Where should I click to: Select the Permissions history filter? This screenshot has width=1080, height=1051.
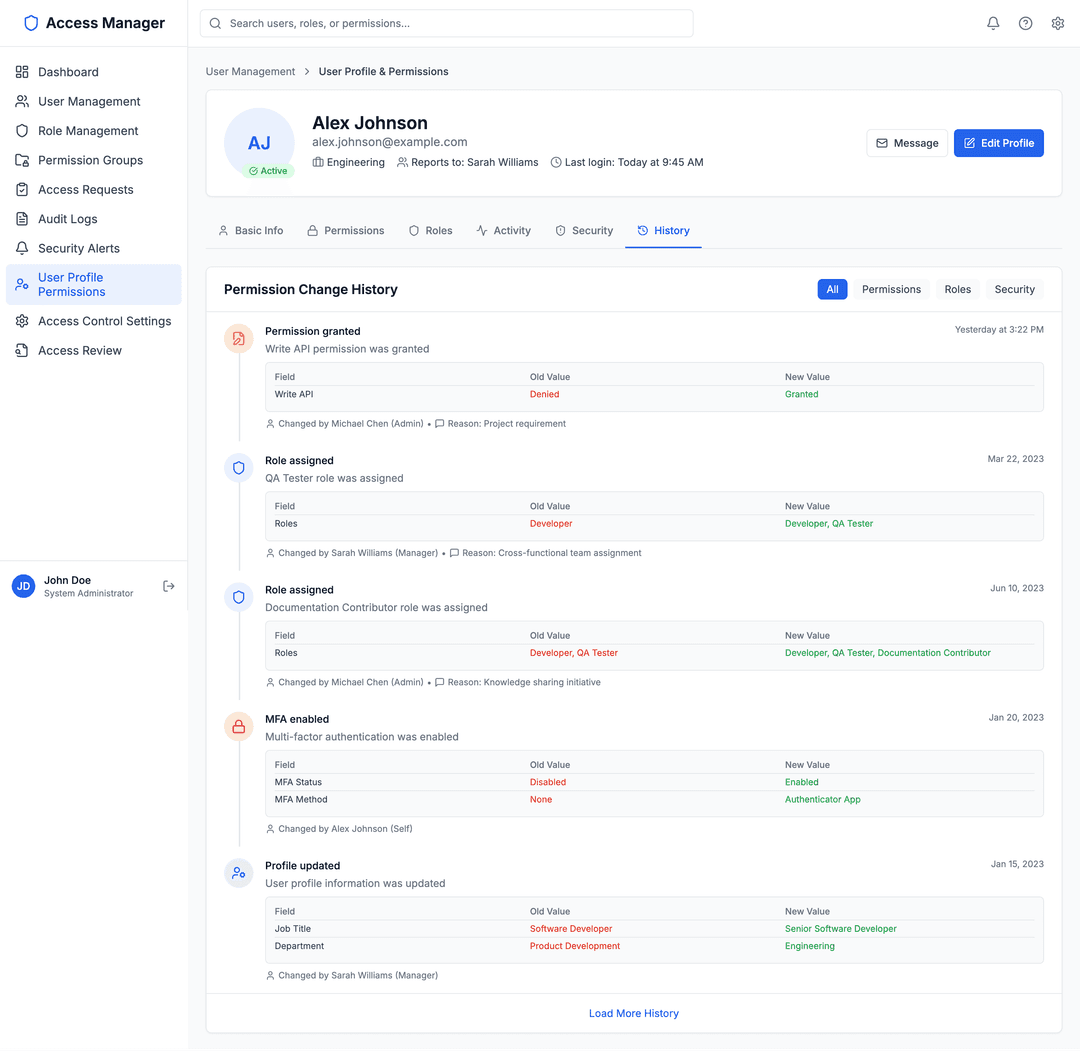[x=891, y=289]
